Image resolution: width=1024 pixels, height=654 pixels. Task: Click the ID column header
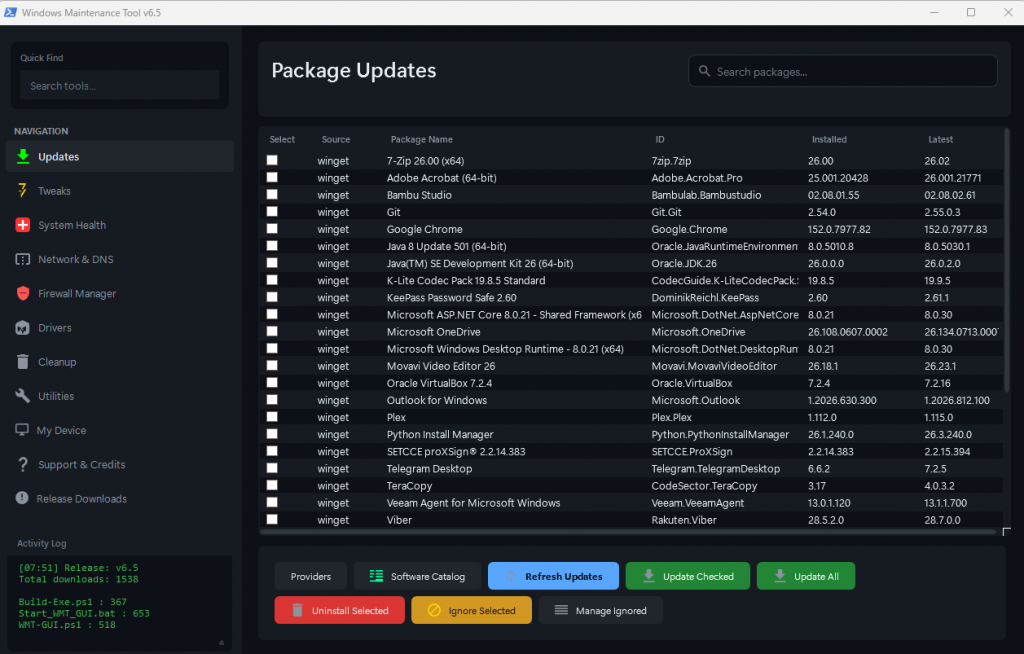click(x=660, y=139)
